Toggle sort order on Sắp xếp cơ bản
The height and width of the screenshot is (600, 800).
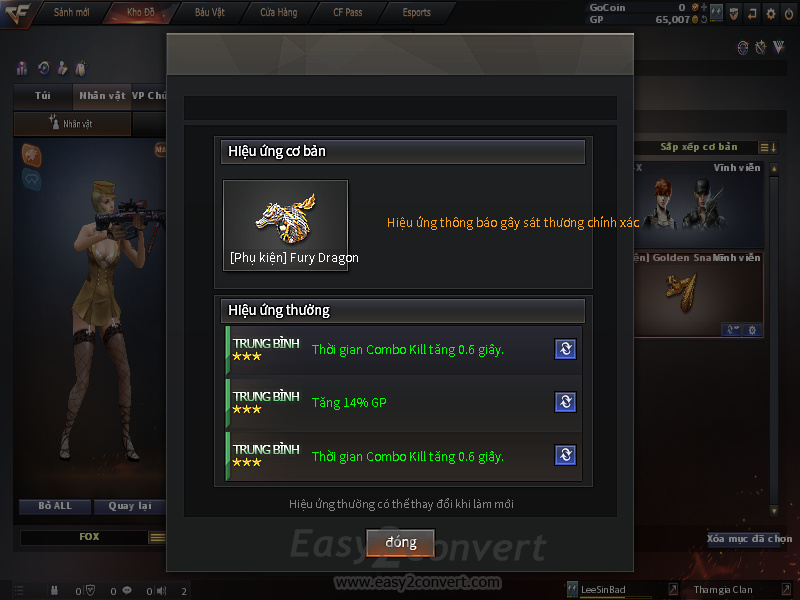click(768, 147)
